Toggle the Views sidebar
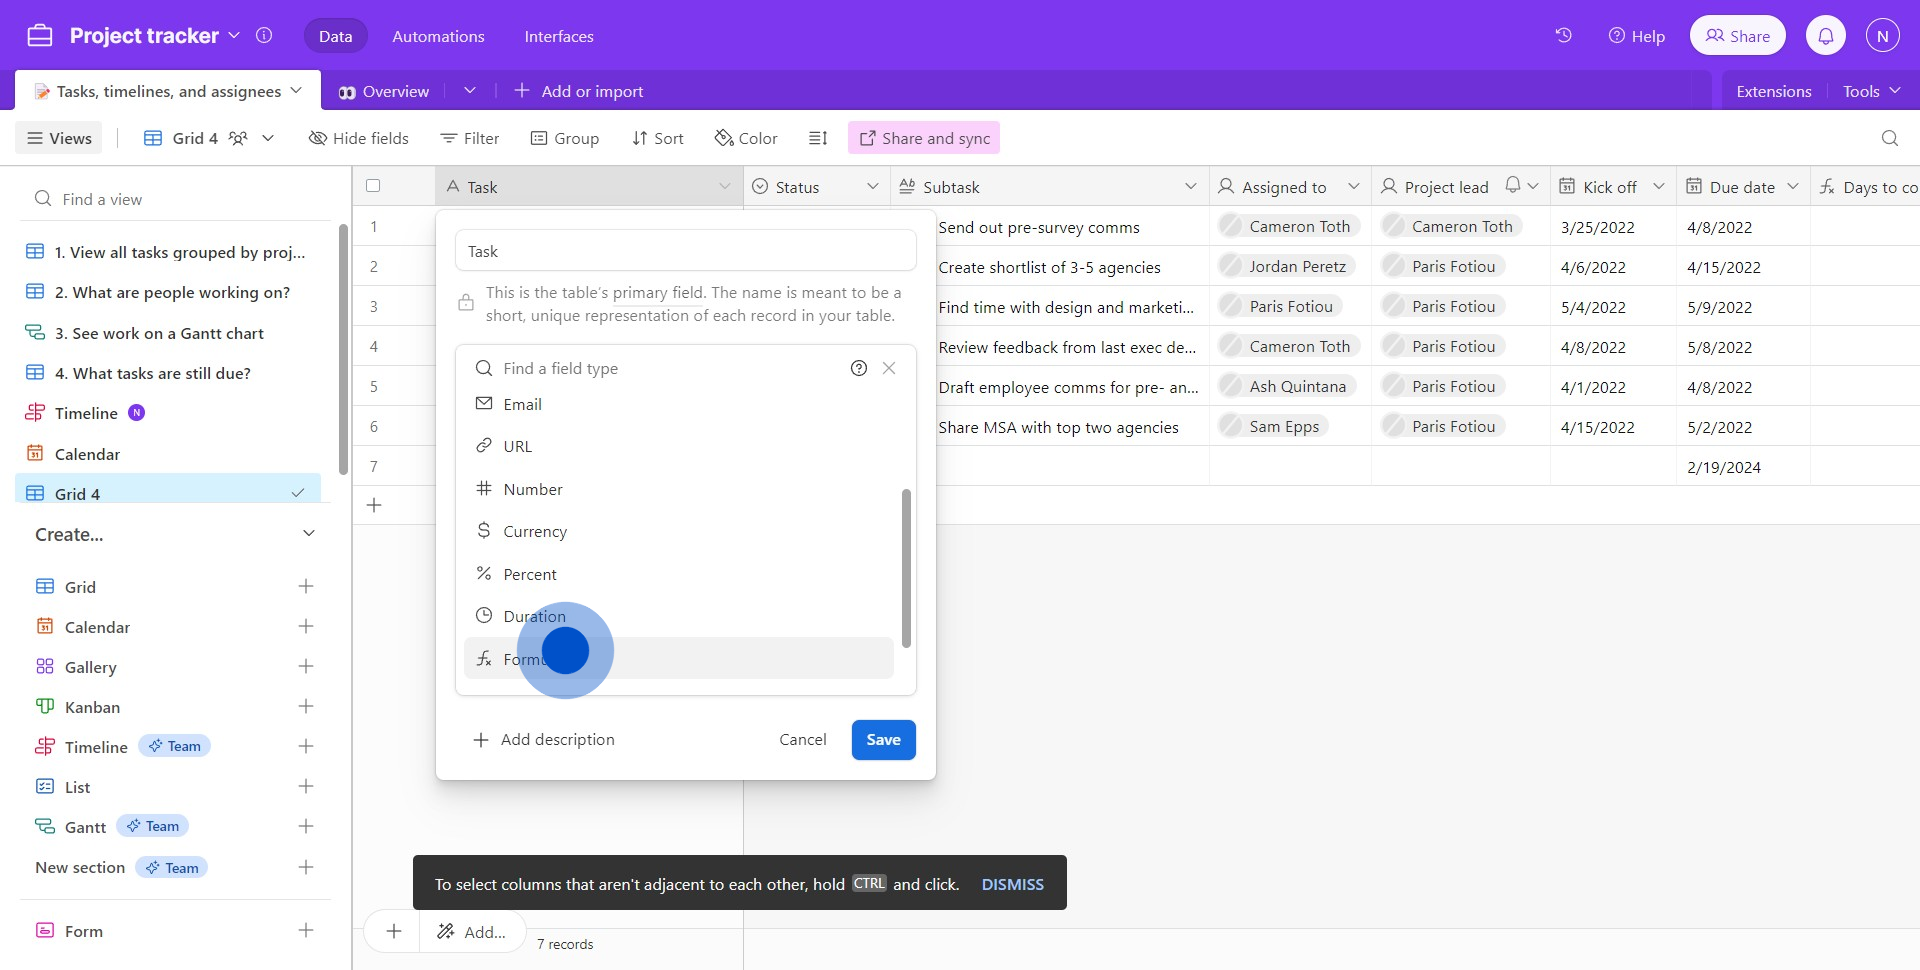The width and height of the screenshot is (1920, 970). (x=59, y=138)
